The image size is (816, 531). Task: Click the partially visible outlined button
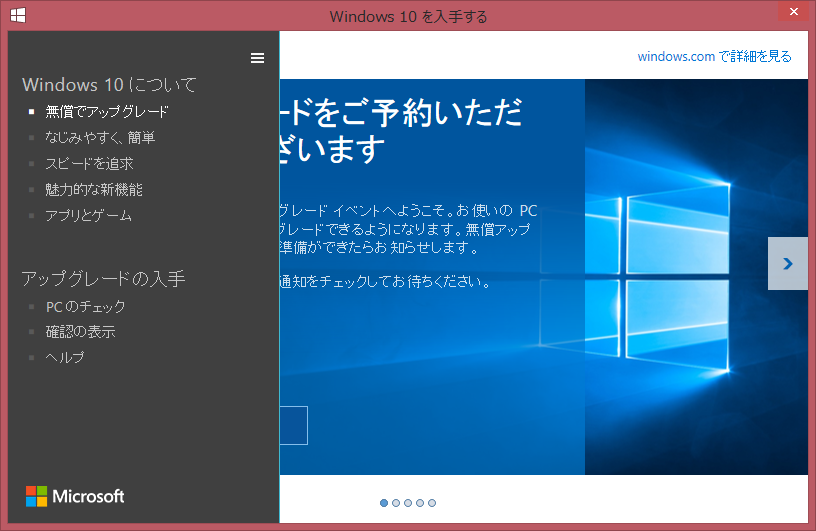pos(294,425)
